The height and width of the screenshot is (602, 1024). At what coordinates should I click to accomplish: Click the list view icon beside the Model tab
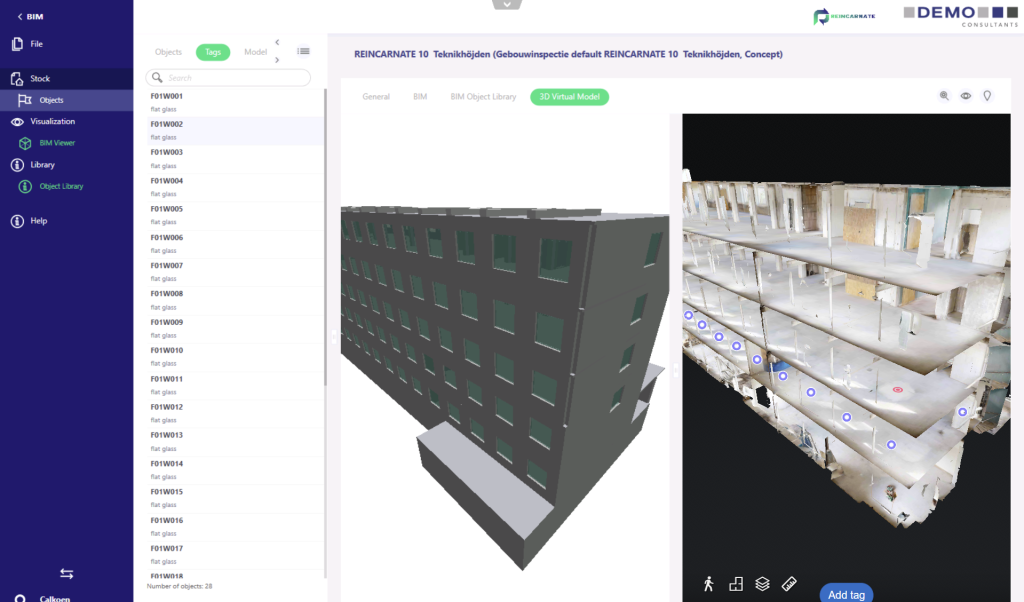304,51
